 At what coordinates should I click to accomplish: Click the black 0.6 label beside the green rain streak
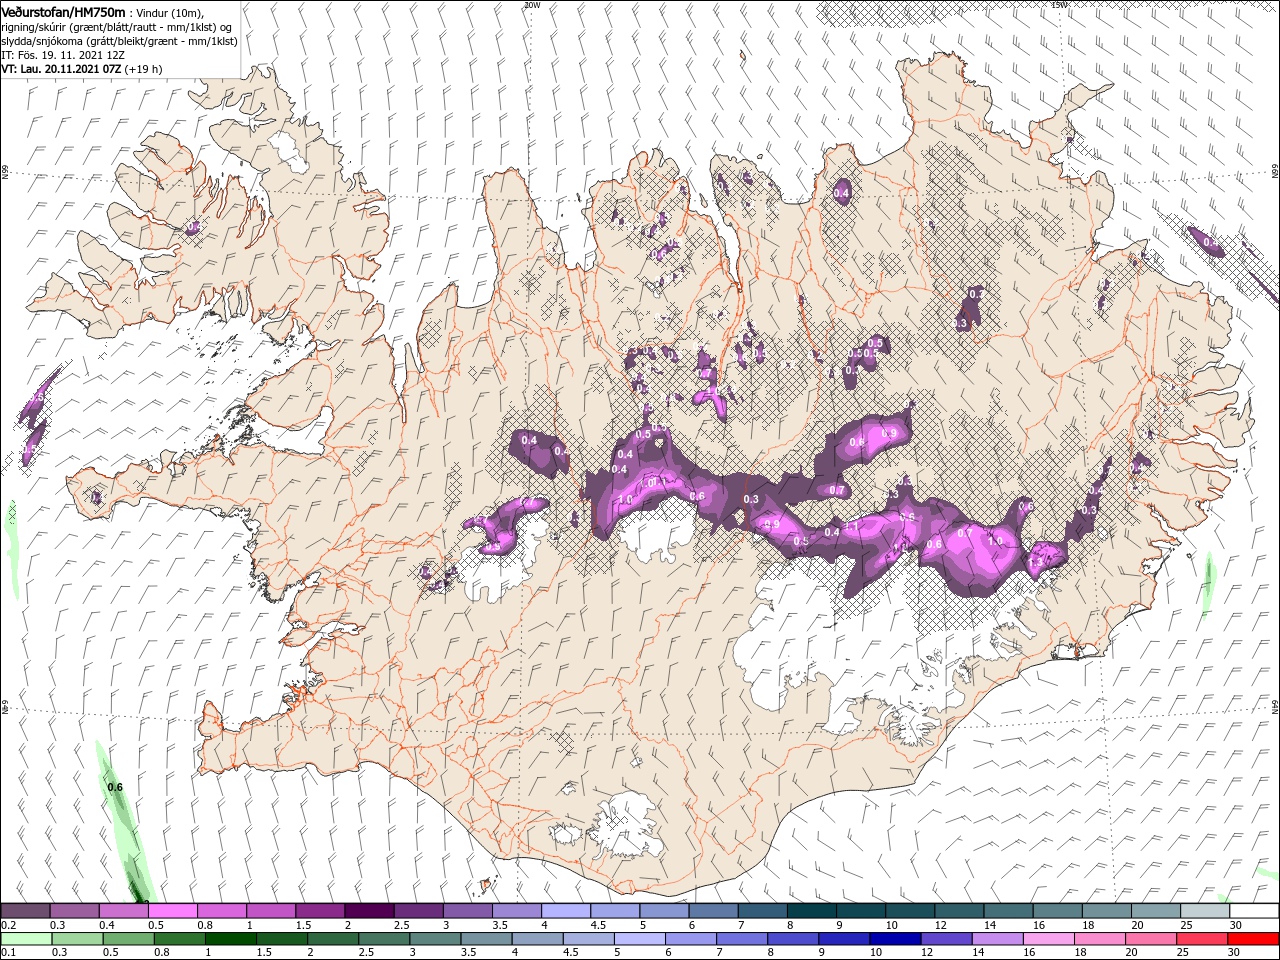point(115,787)
